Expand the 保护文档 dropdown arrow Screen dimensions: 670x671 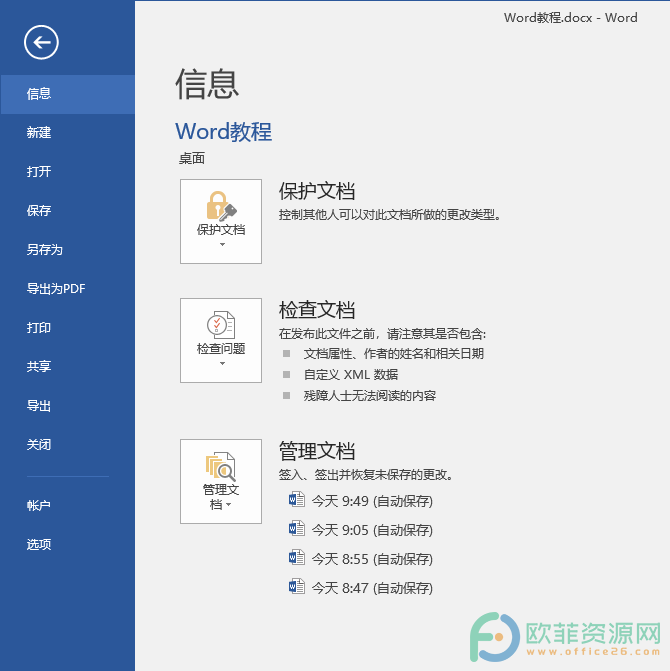pyautogui.click(x=222, y=245)
